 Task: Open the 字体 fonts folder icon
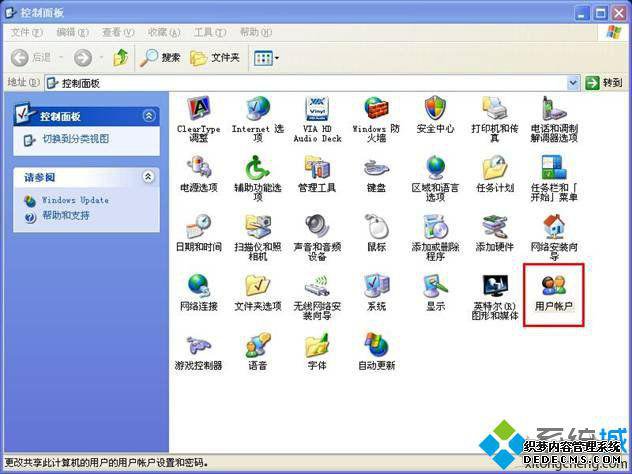[317, 351]
